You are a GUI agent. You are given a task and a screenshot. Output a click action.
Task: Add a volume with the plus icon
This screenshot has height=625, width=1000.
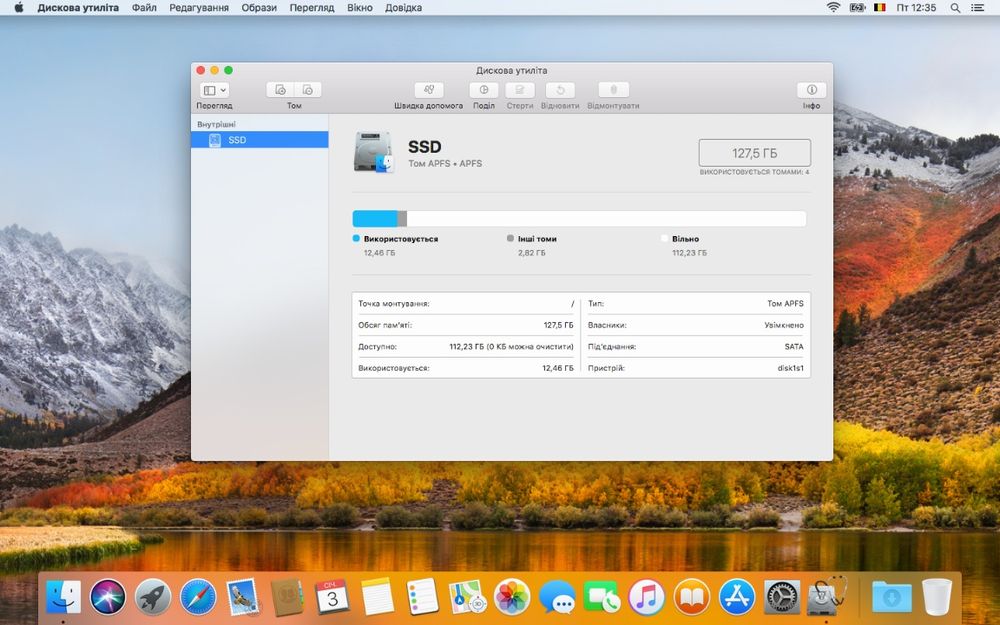(280, 90)
